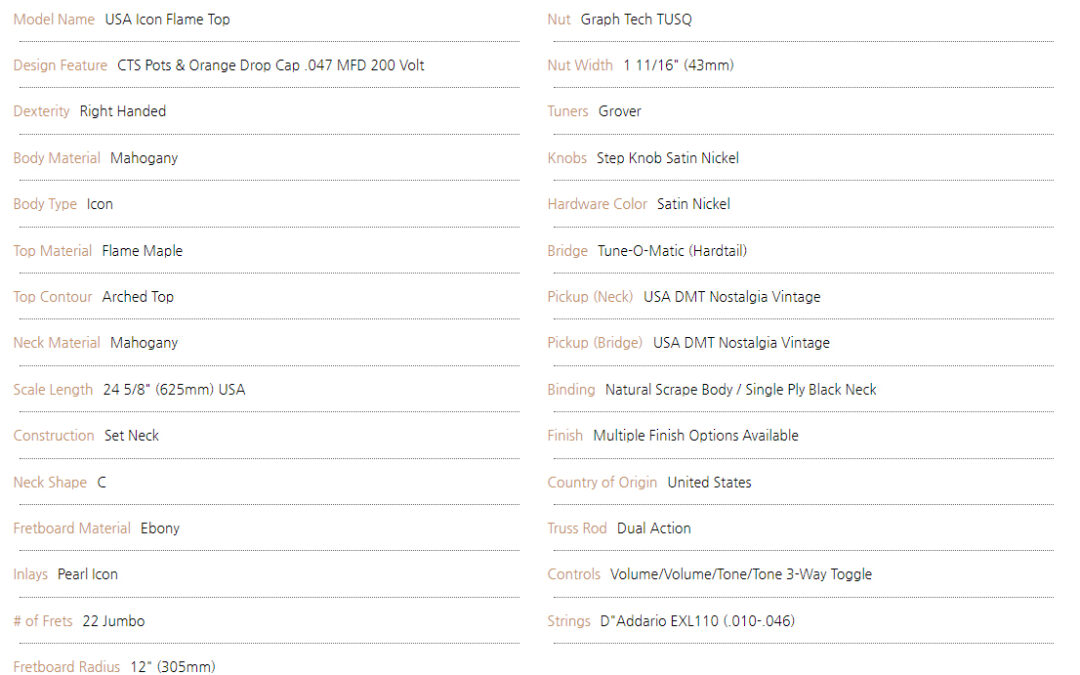This screenshot has height=675, width=1080.
Task: Click the Hardware Color label
Action: click(x=597, y=205)
